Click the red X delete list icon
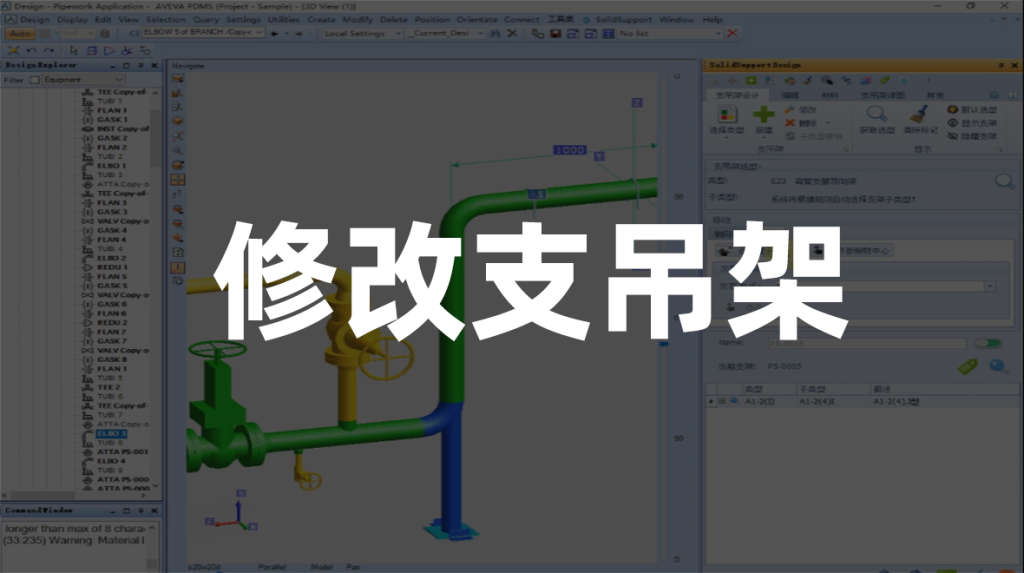This screenshot has height=573, width=1024. pyautogui.click(x=732, y=33)
